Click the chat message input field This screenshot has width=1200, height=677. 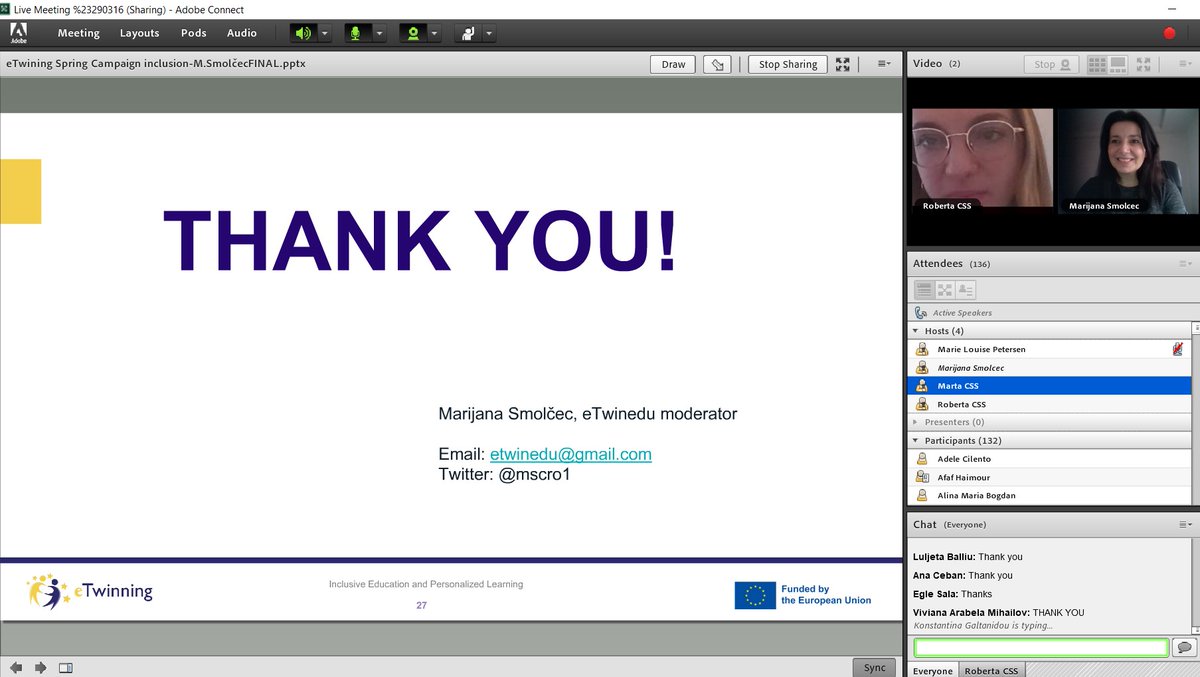1040,646
